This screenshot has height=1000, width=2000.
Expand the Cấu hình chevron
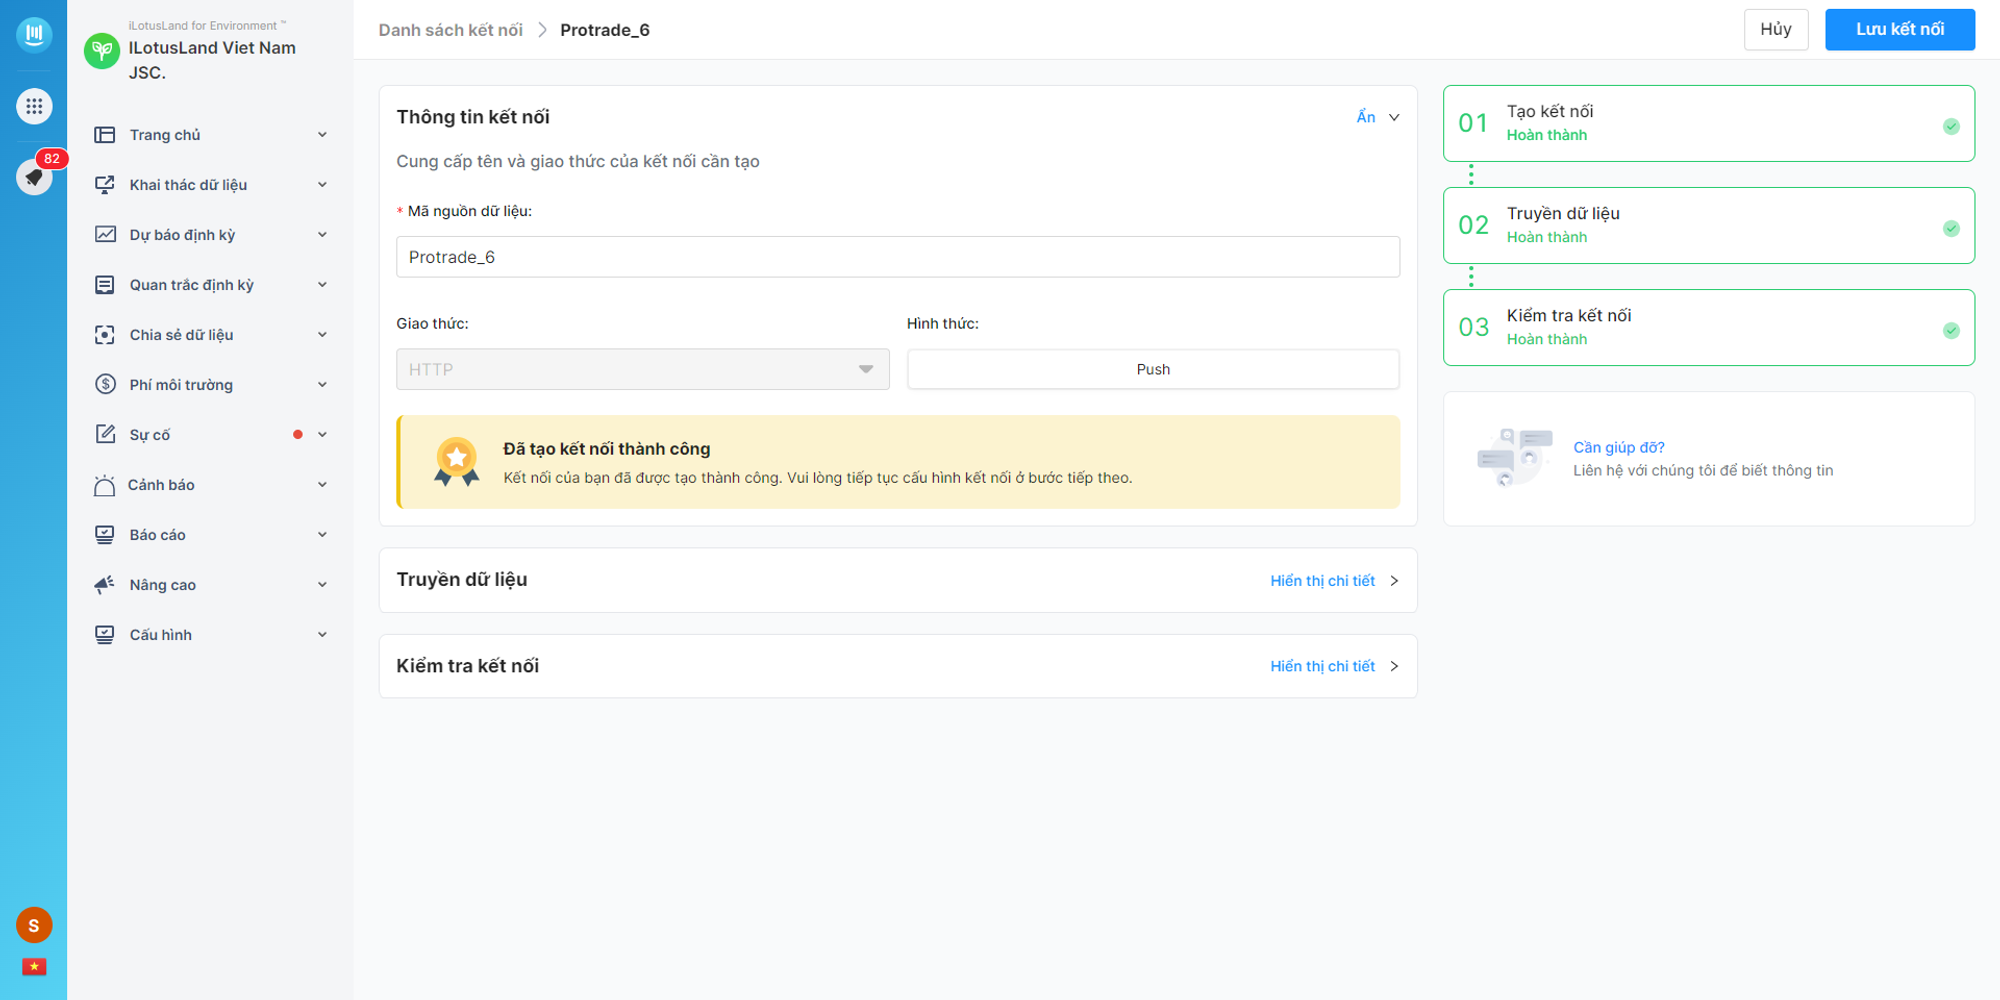(x=322, y=634)
